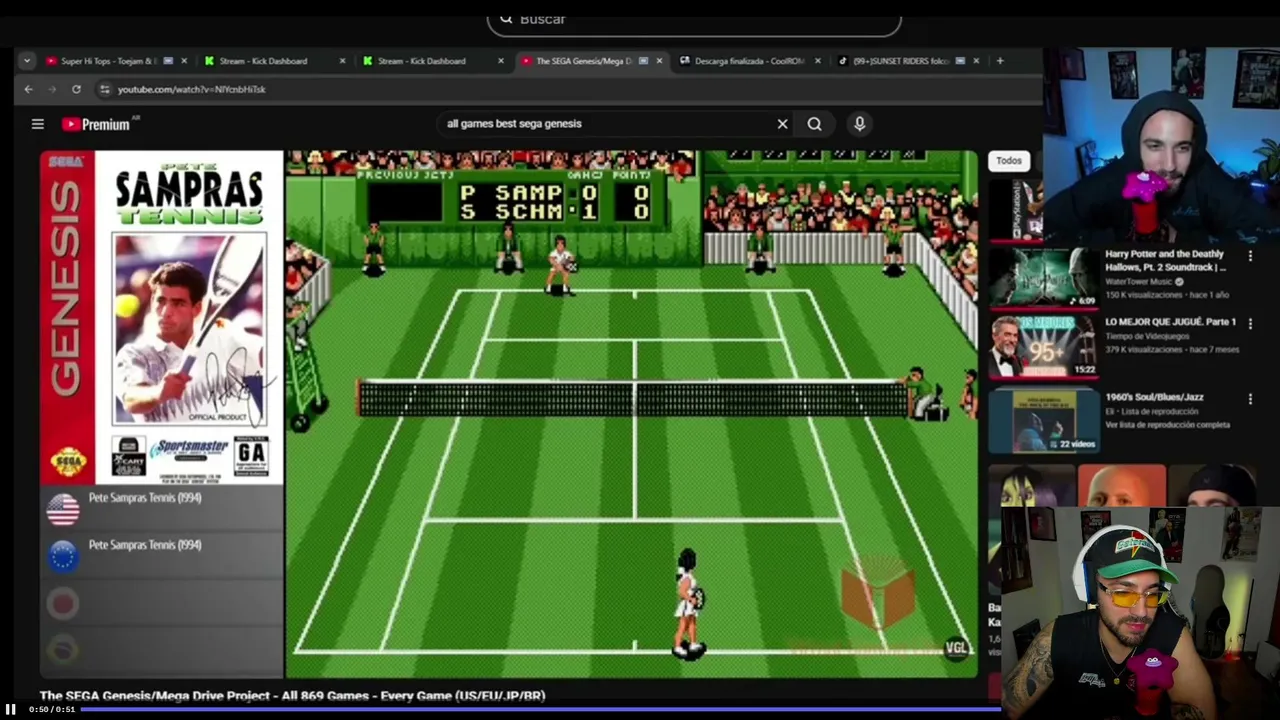1280x720 pixels.
Task: Close the Descarga finalizada - CoolROM tab
Action: coord(818,61)
